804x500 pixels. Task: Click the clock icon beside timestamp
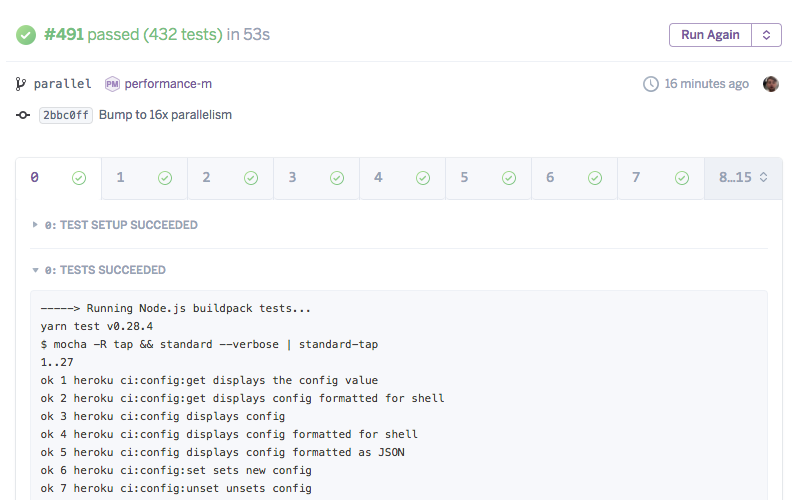pyautogui.click(x=651, y=84)
